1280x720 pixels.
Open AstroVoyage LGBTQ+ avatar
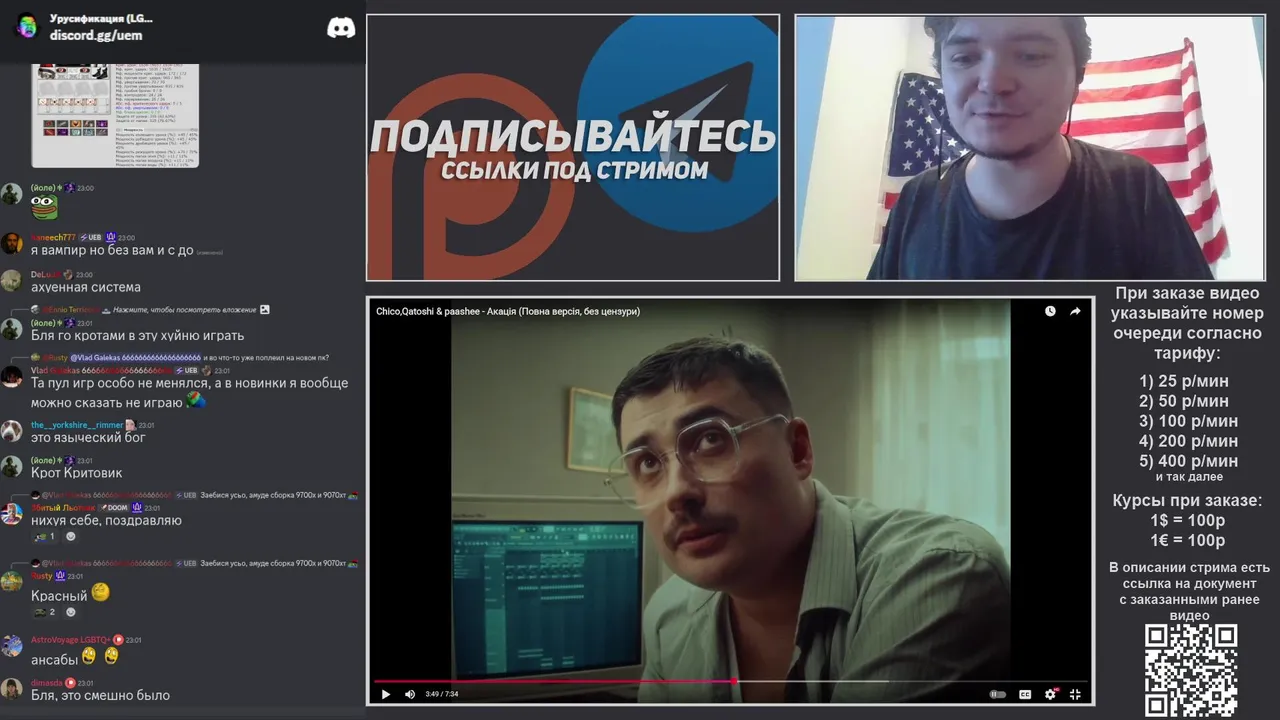coord(11,646)
